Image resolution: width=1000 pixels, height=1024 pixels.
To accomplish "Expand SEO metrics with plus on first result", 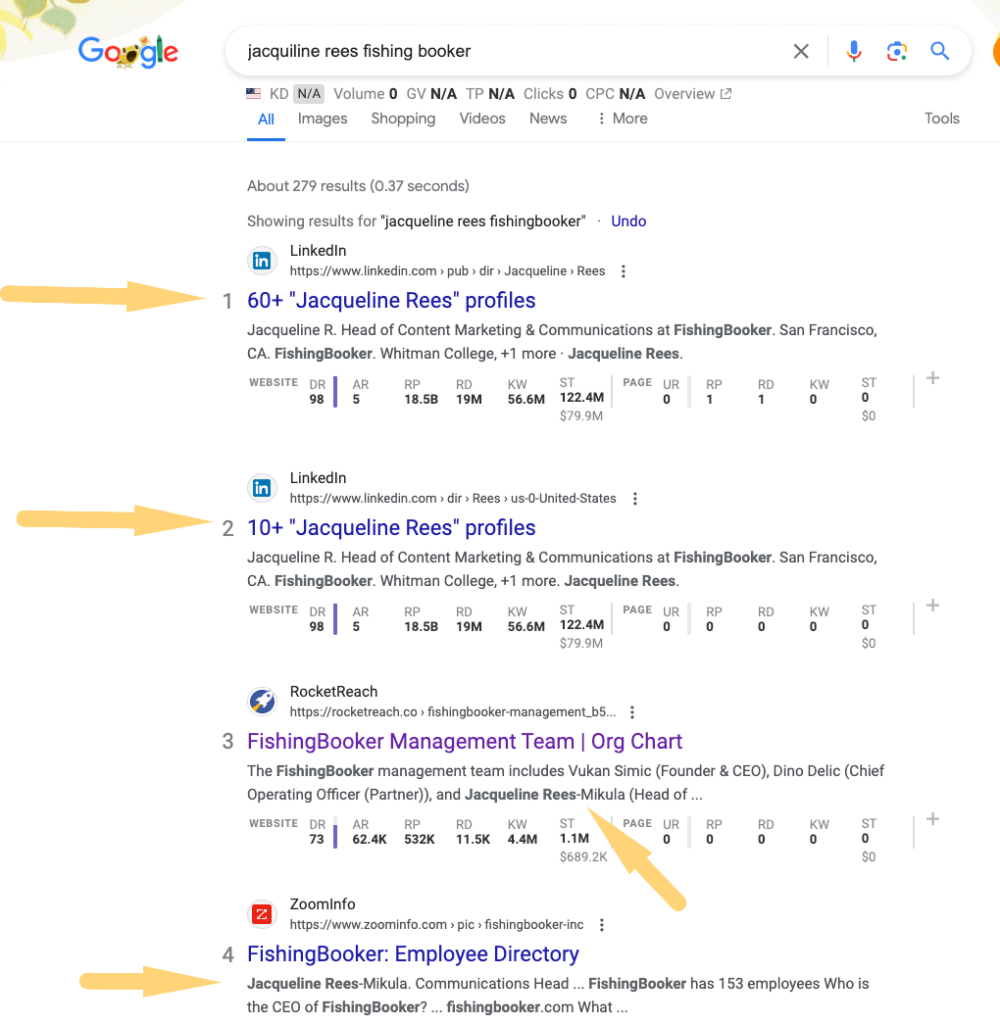I will click(932, 378).
